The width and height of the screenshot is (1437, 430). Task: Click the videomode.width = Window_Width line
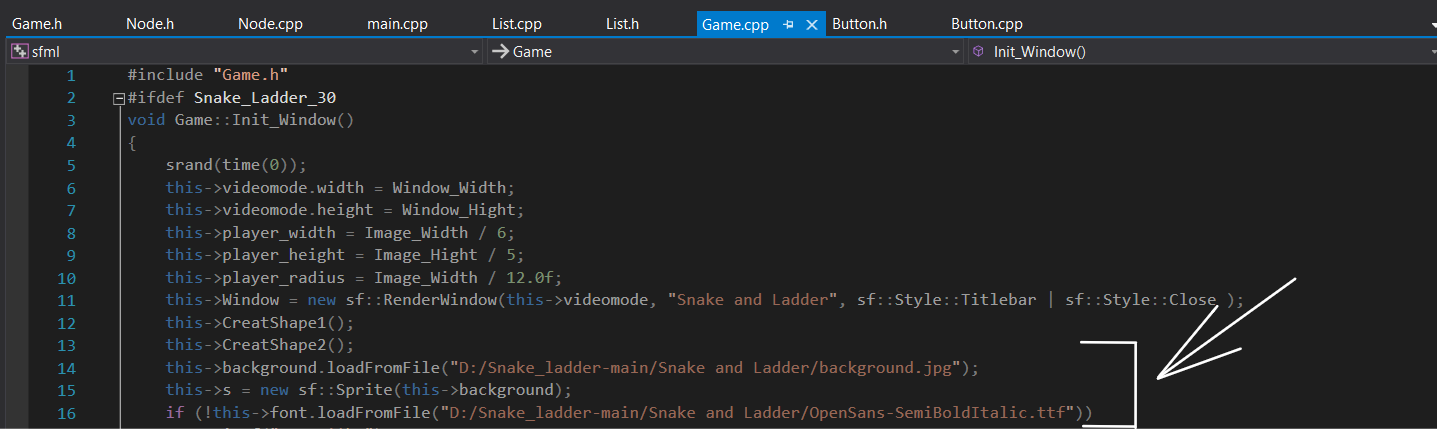340,188
